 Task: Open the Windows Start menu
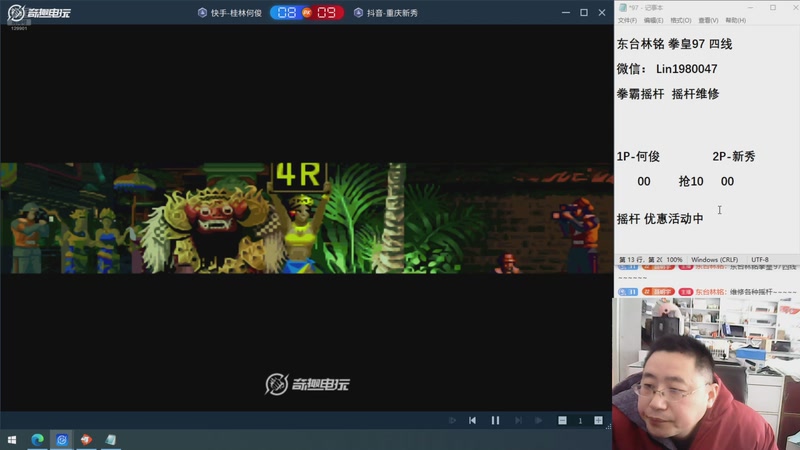coord(12,440)
